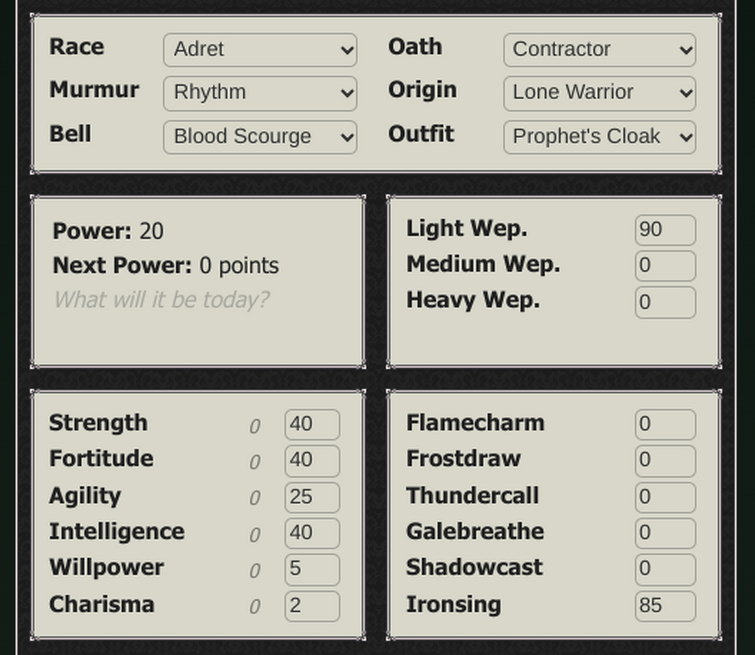Select the Fortitude value box
This screenshot has width=755, height=655.
point(311,460)
